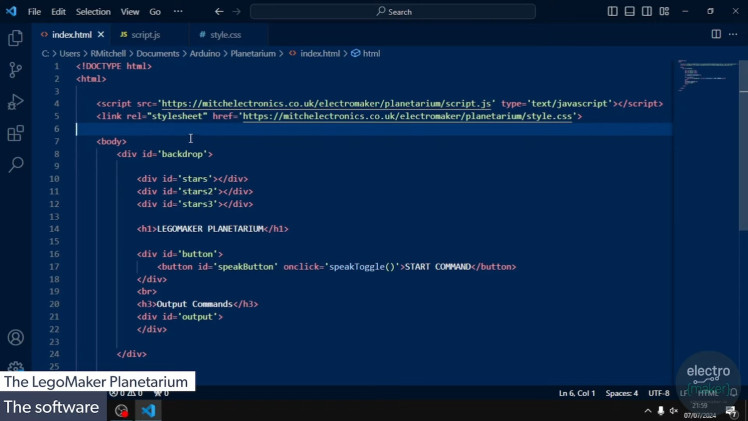Open the Run and Debug view
Image resolution: width=748 pixels, height=421 pixels.
(x=15, y=102)
